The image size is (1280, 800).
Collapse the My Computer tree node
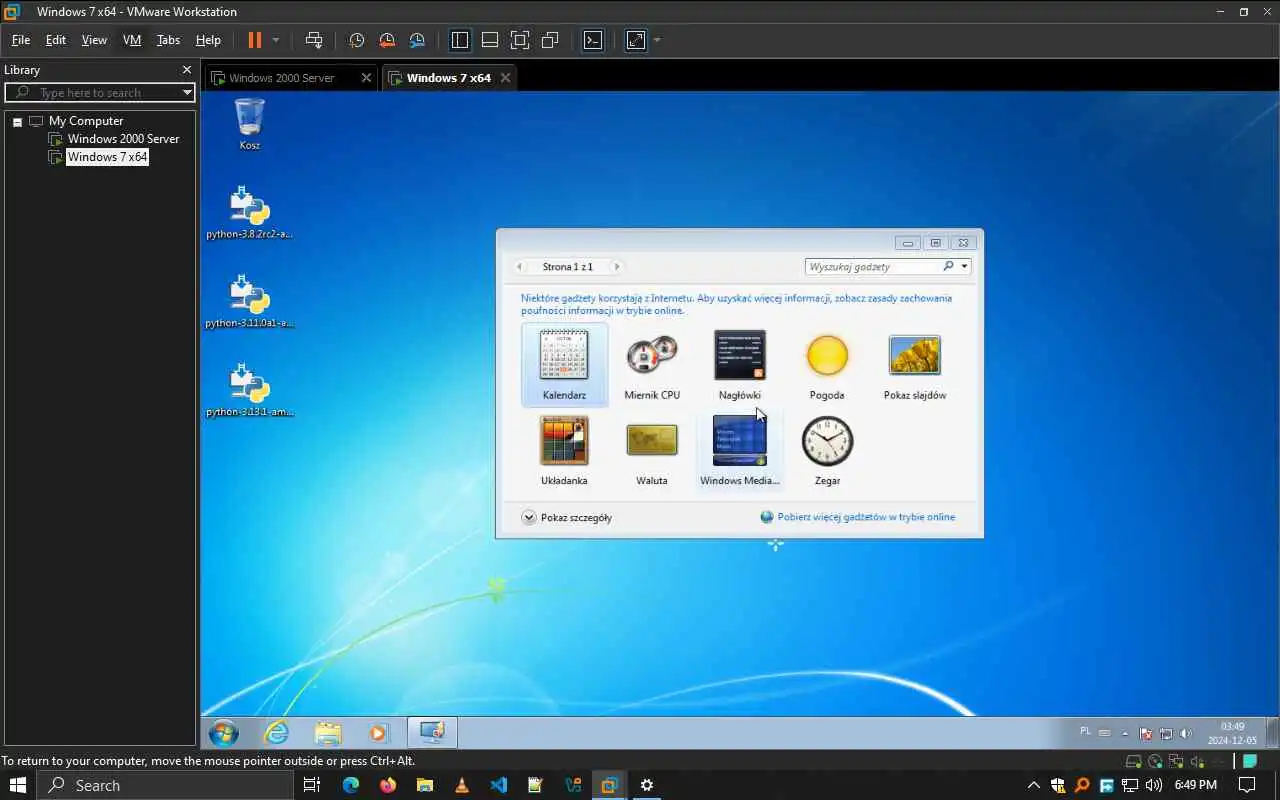pos(17,121)
